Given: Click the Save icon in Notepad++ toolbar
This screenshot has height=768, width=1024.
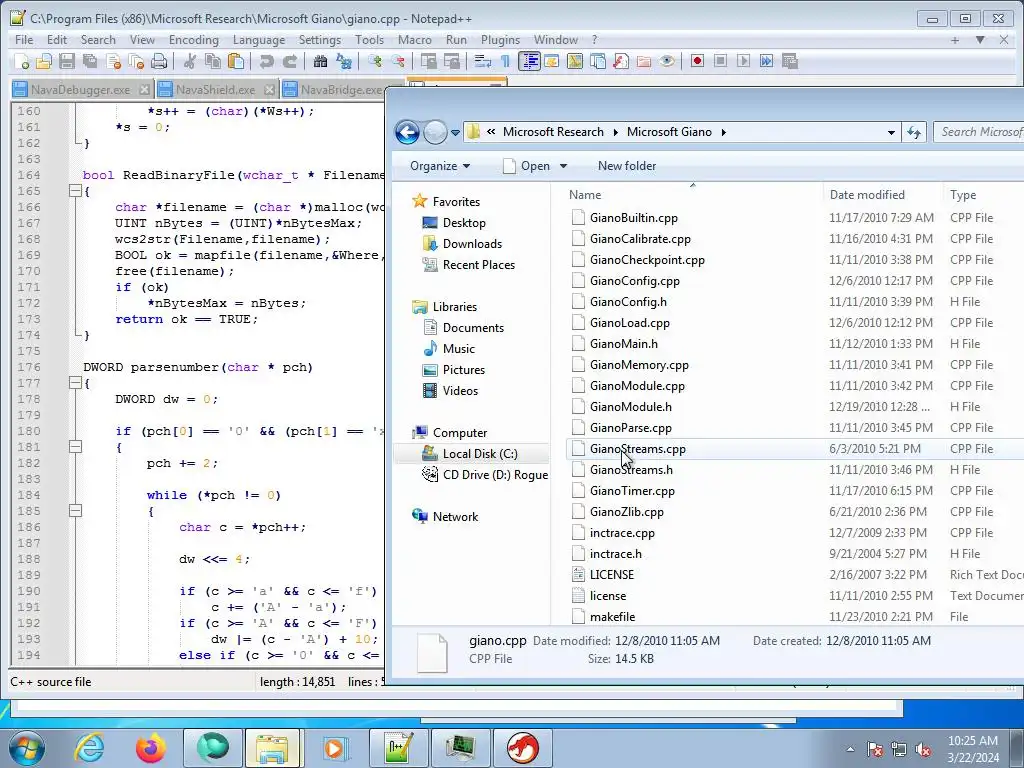Looking at the screenshot, I should (x=67, y=61).
